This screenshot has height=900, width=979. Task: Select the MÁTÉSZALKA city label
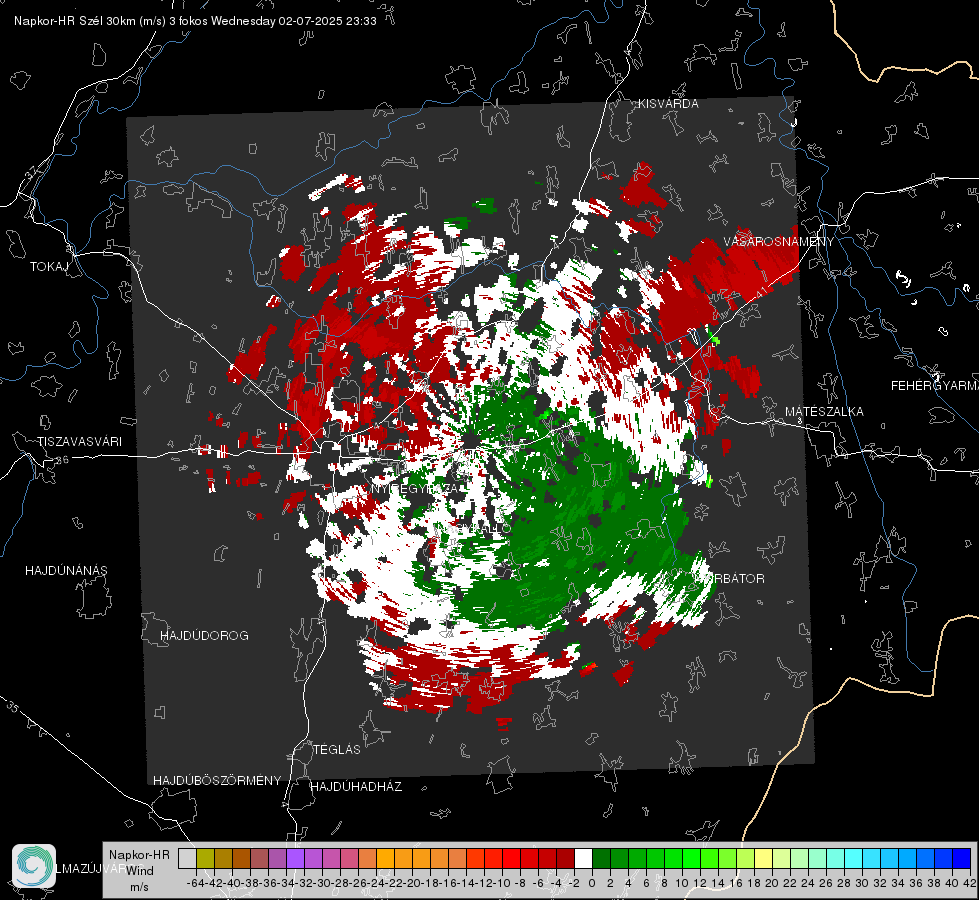pos(824,412)
